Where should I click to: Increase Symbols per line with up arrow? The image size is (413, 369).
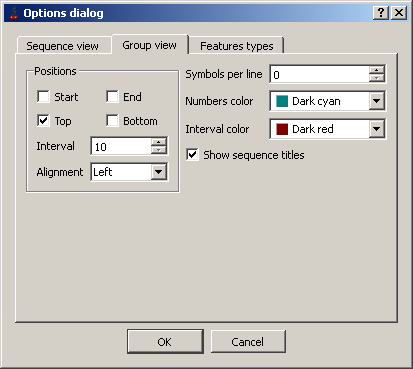coord(377,70)
